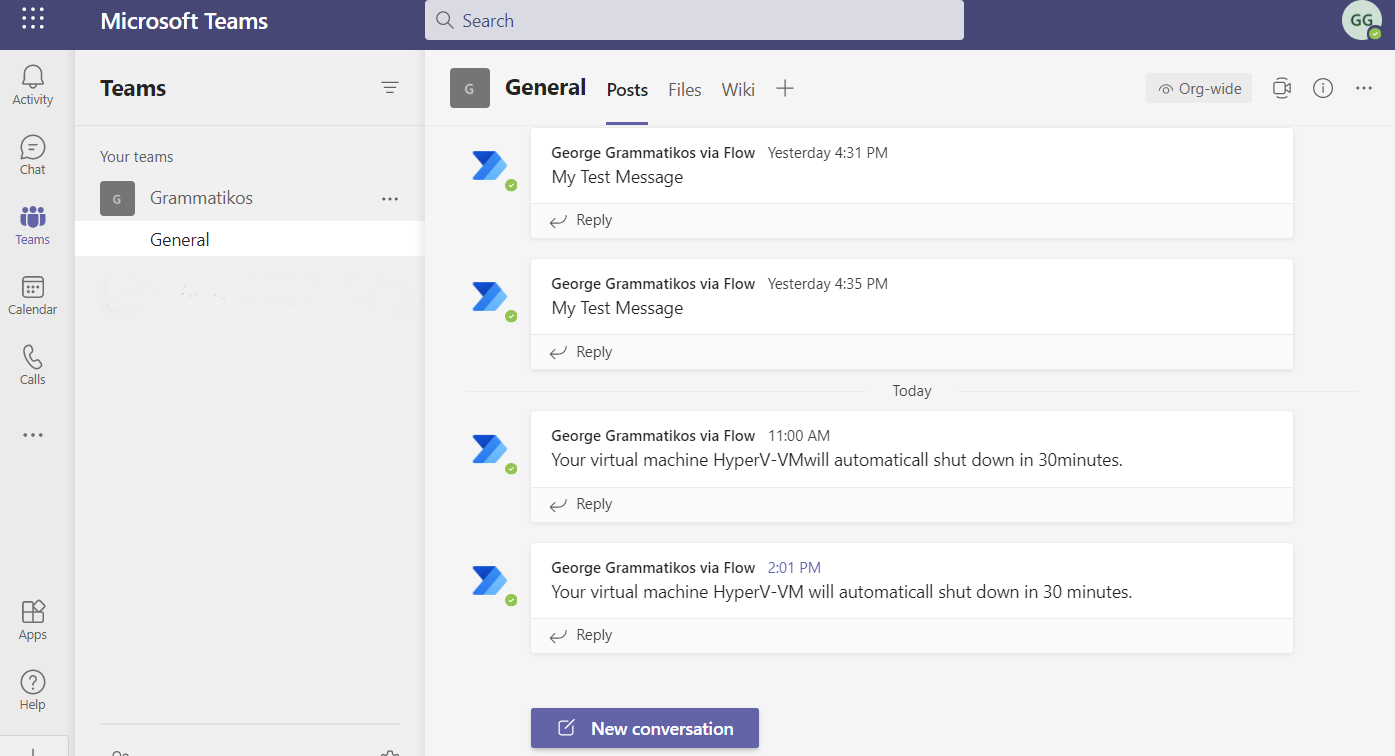
Task: Reply to the Yesterday 4:31 PM message
Action: click(x=581, y=220)
